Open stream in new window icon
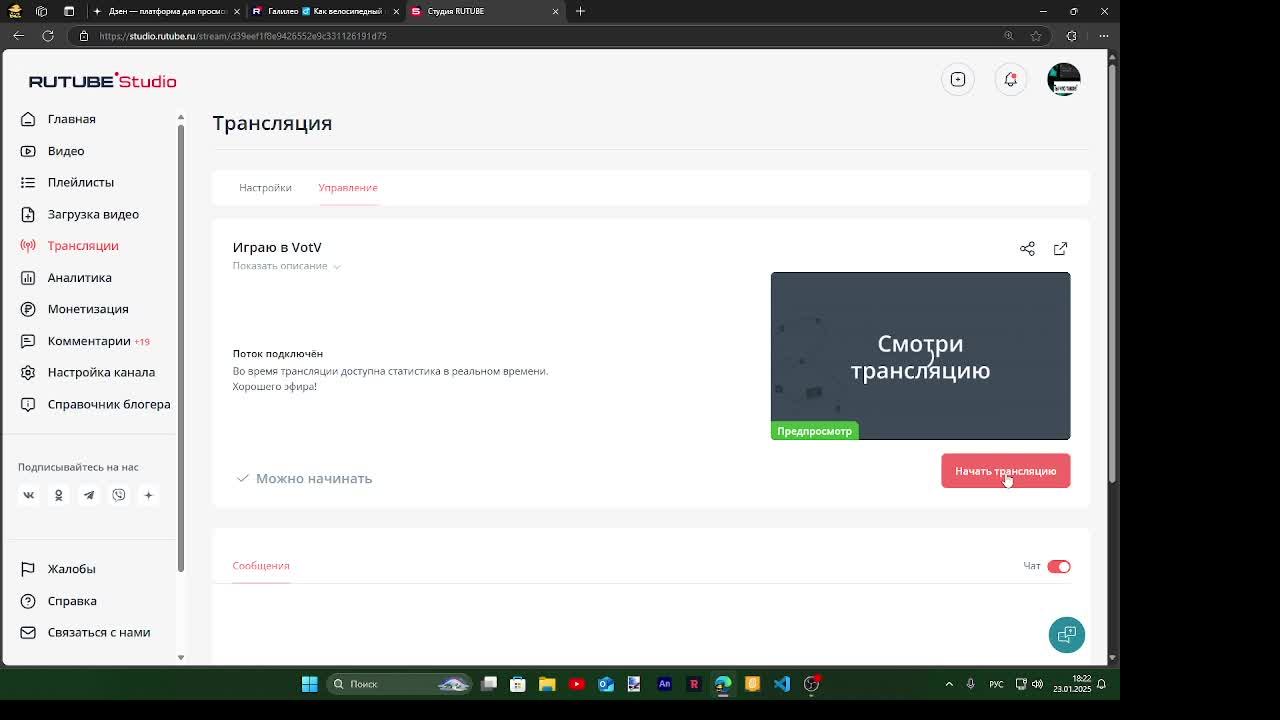The height and width of the screenshot is (720, 1280). 1060,248
